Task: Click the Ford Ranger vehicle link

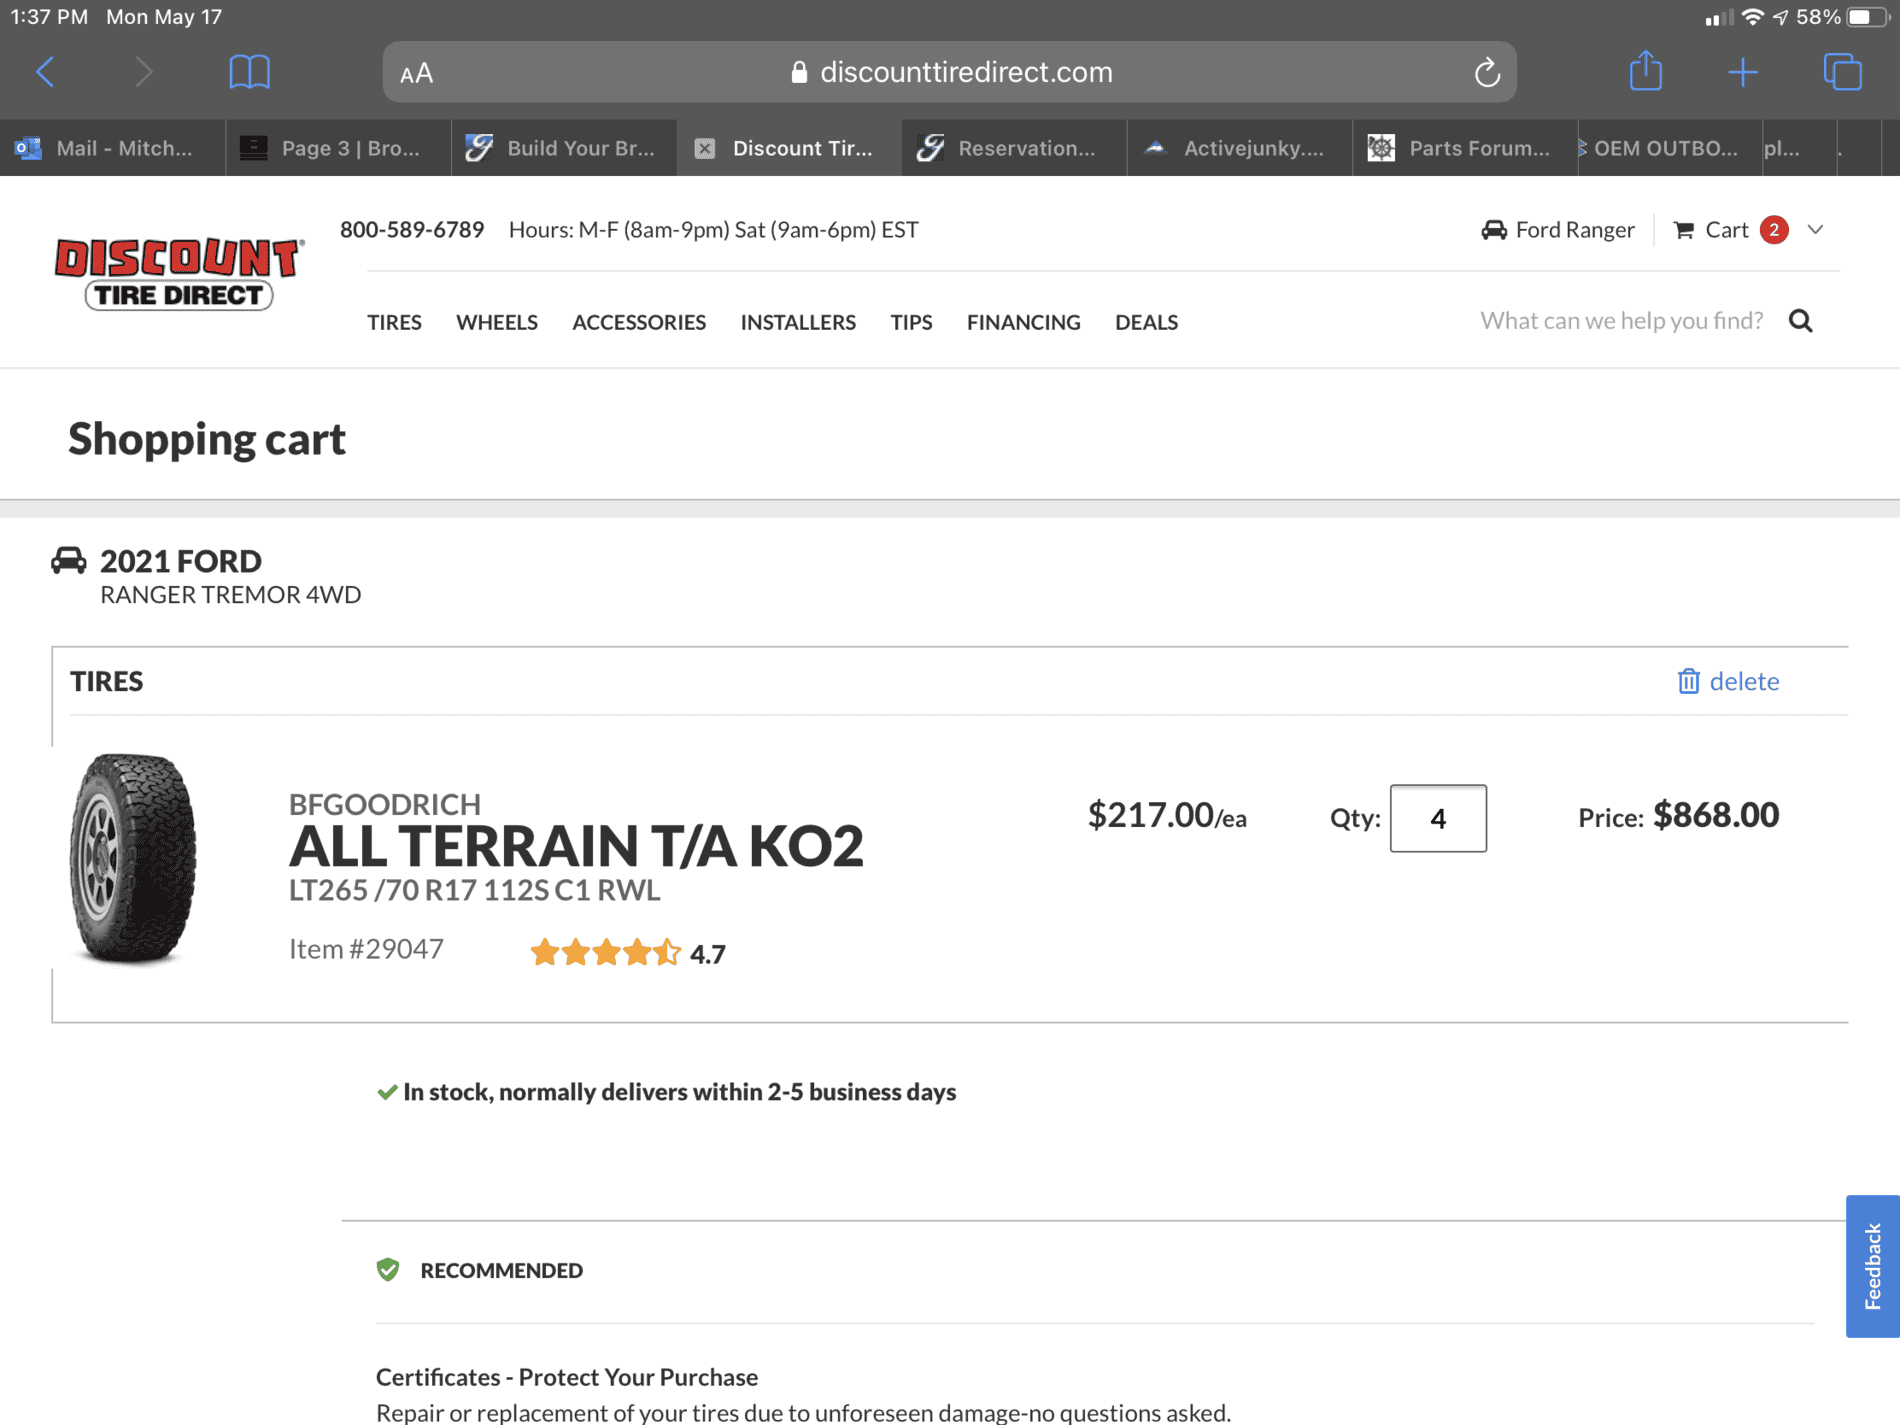Action: pos(1574,230)
